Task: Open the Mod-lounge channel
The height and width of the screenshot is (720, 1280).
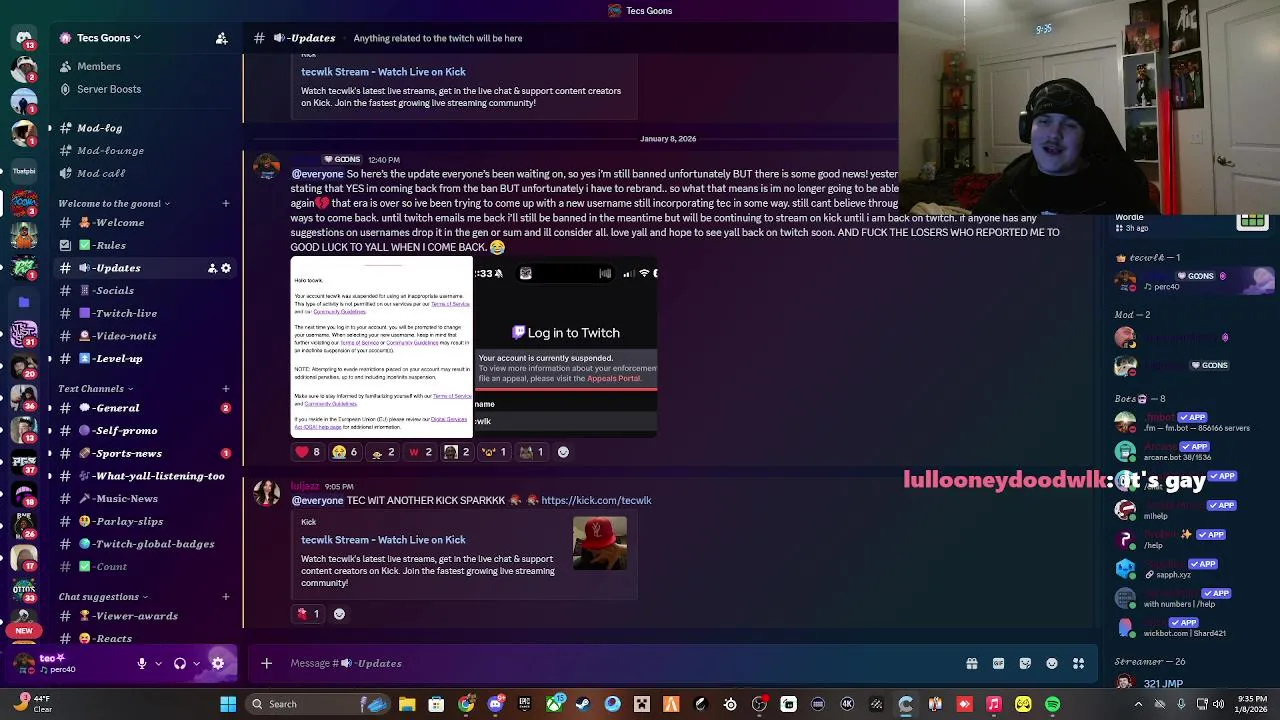Action: [x=145, y=150]
